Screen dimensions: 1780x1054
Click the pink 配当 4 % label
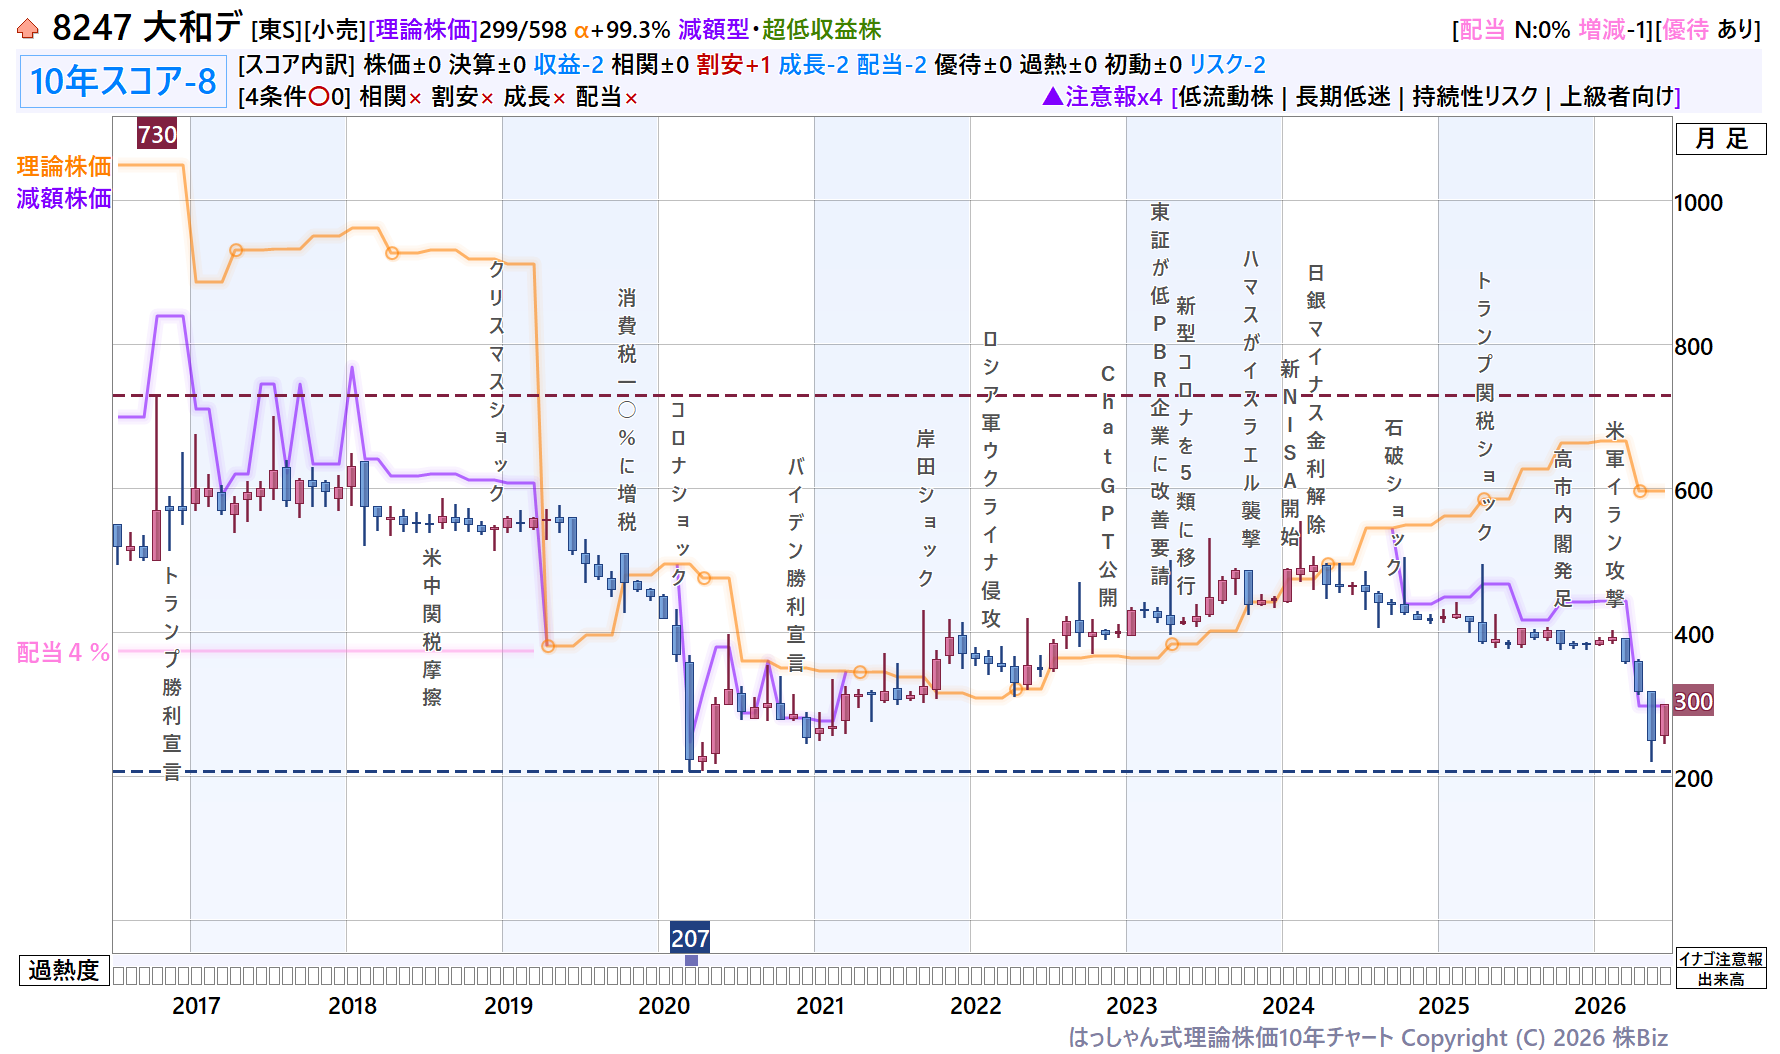click(x=63, y=652)
